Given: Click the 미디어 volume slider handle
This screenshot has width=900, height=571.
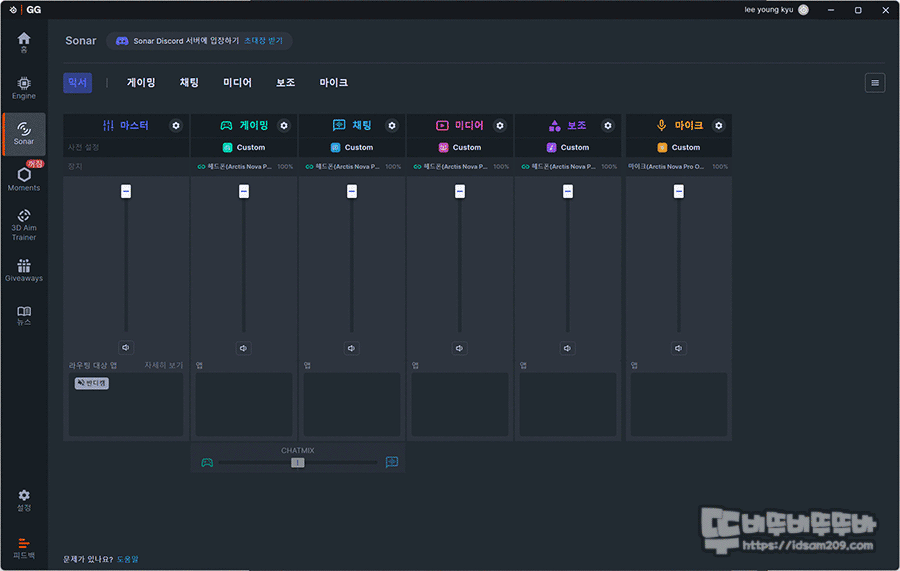Looking at the screenshot, I should (x=460, y=191).
